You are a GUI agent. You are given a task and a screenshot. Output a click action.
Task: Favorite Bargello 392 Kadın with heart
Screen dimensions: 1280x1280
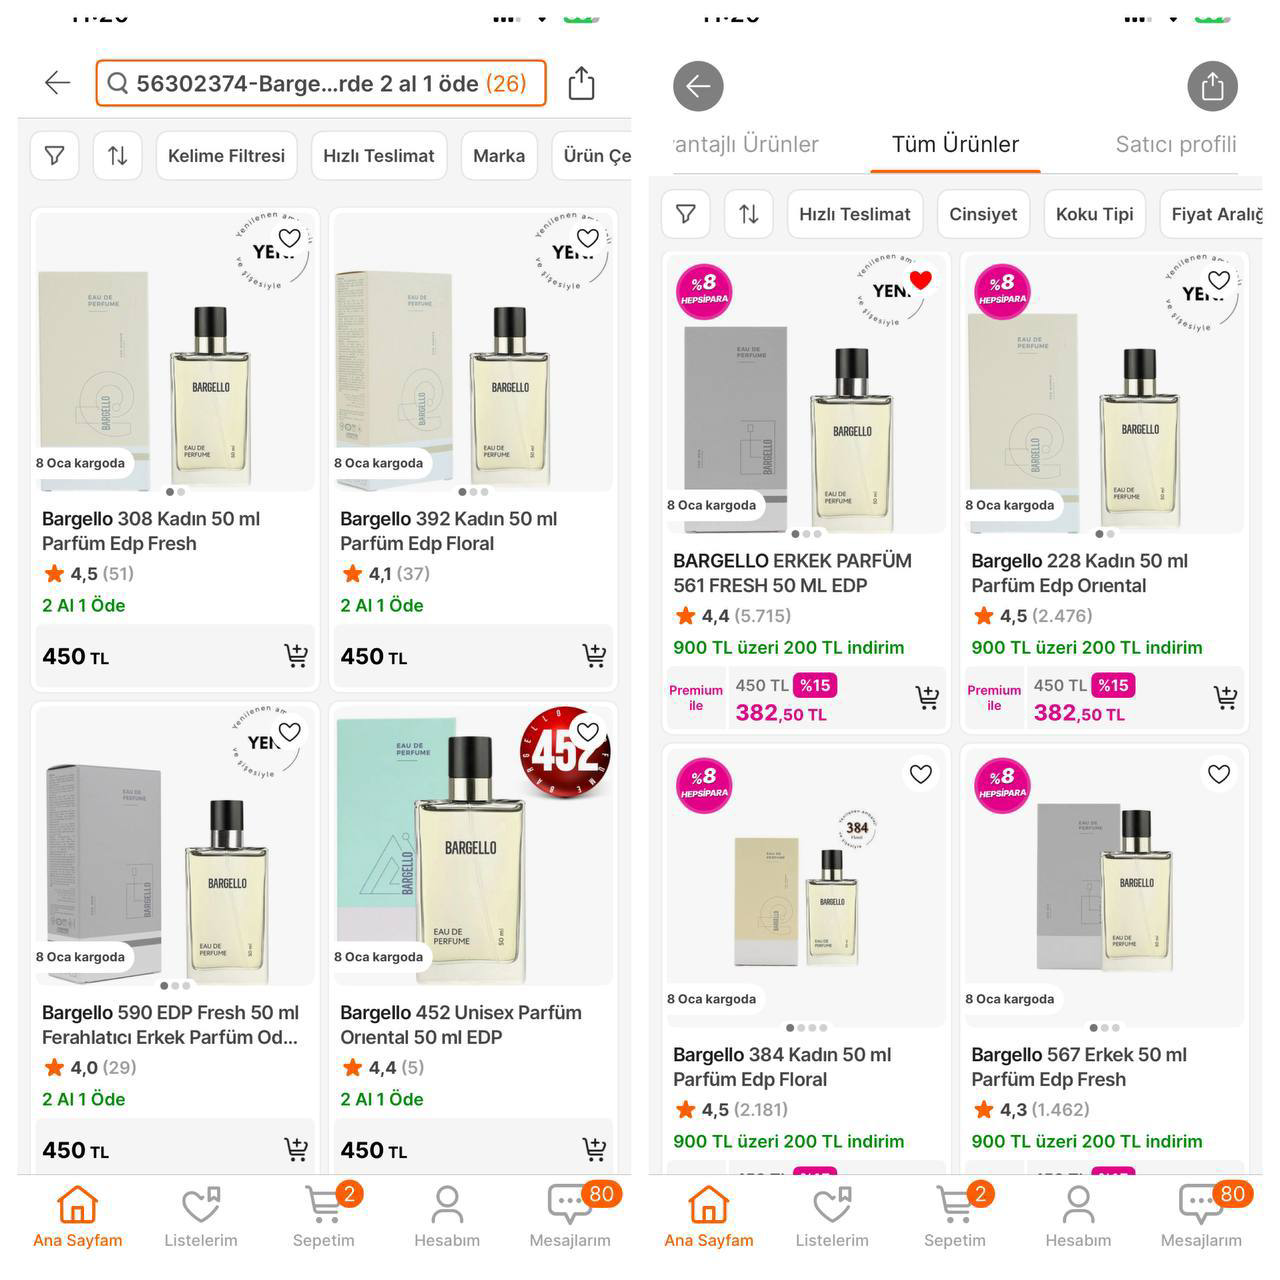(x=588, y=238)
